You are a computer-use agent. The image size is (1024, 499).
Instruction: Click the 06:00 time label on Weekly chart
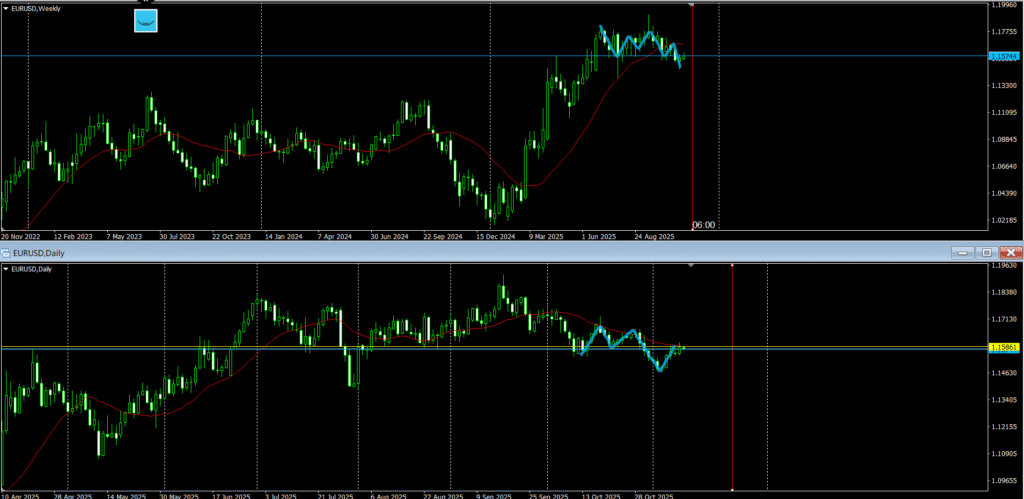[x=703, y=225]
